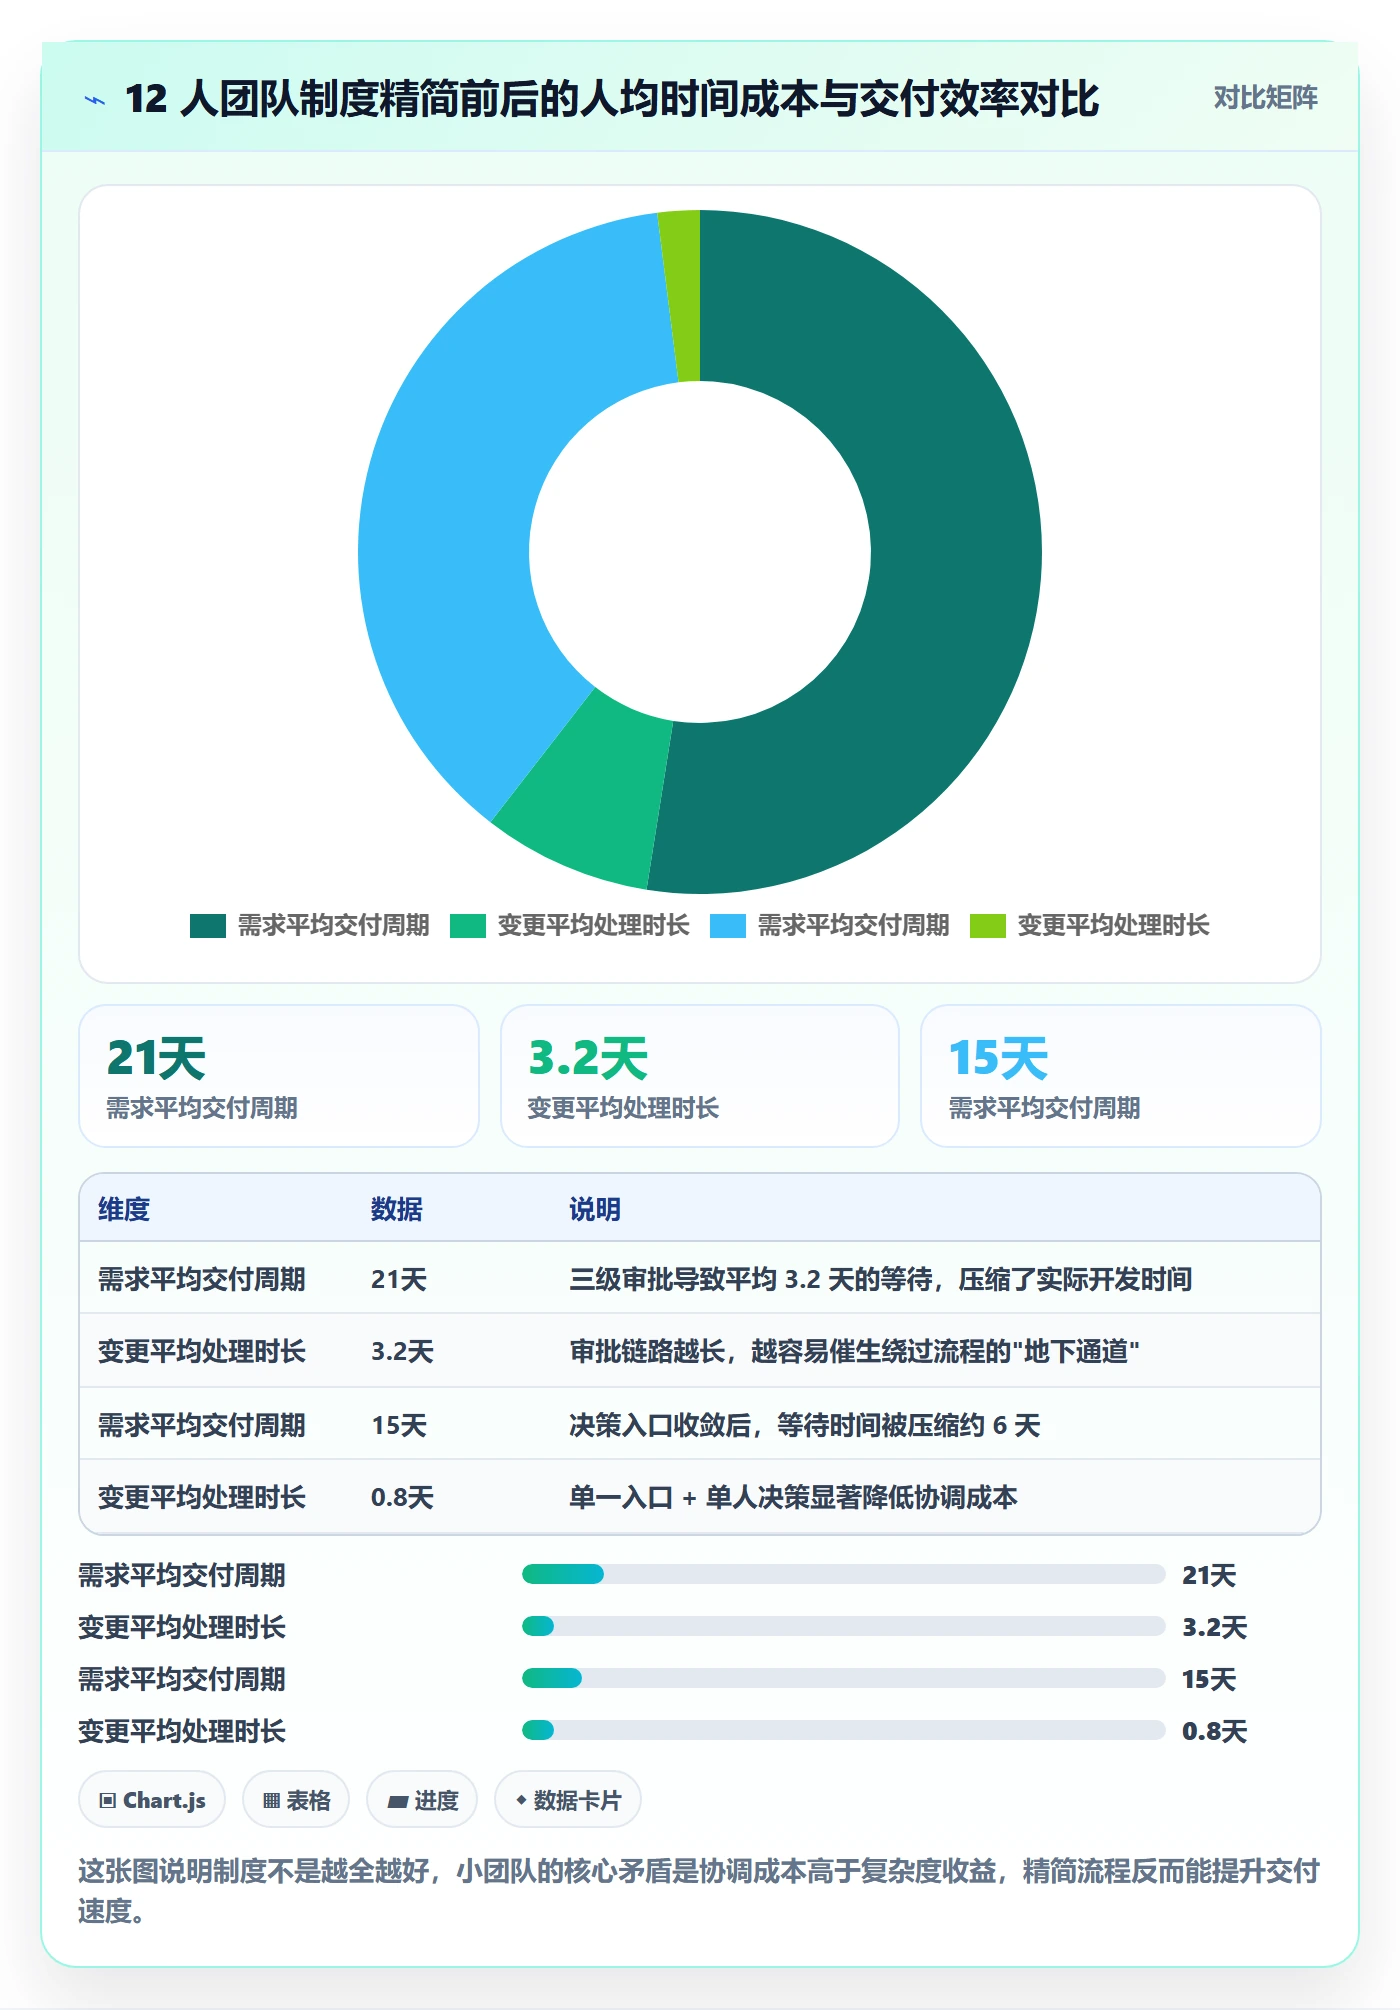Click the large 15天 value in the stat card
The height and width of the screenshot is (2010, 1400).
click(998, 1058)
